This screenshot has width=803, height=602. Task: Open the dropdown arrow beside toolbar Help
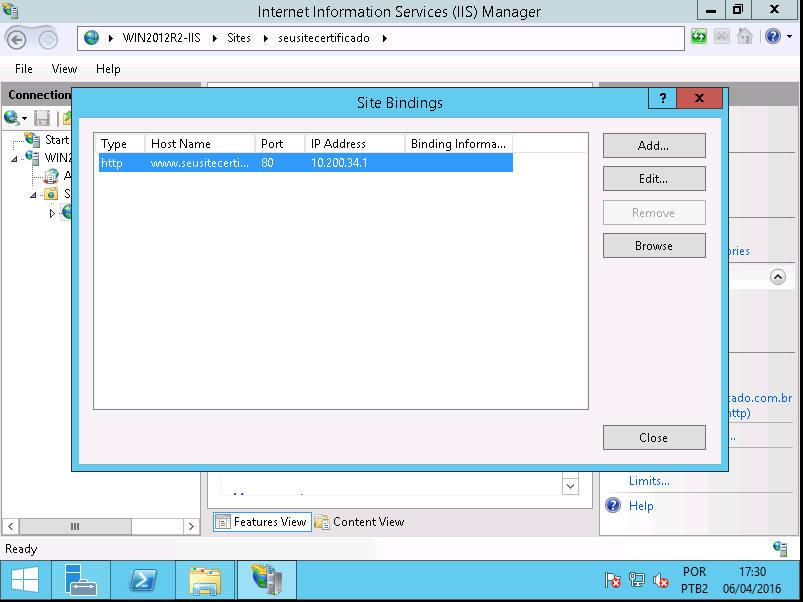(789, 37)
